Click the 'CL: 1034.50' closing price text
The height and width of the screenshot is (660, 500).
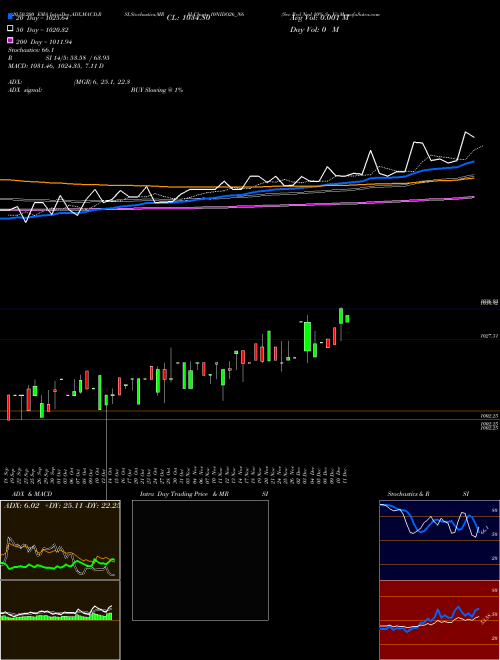coord(189,18)
